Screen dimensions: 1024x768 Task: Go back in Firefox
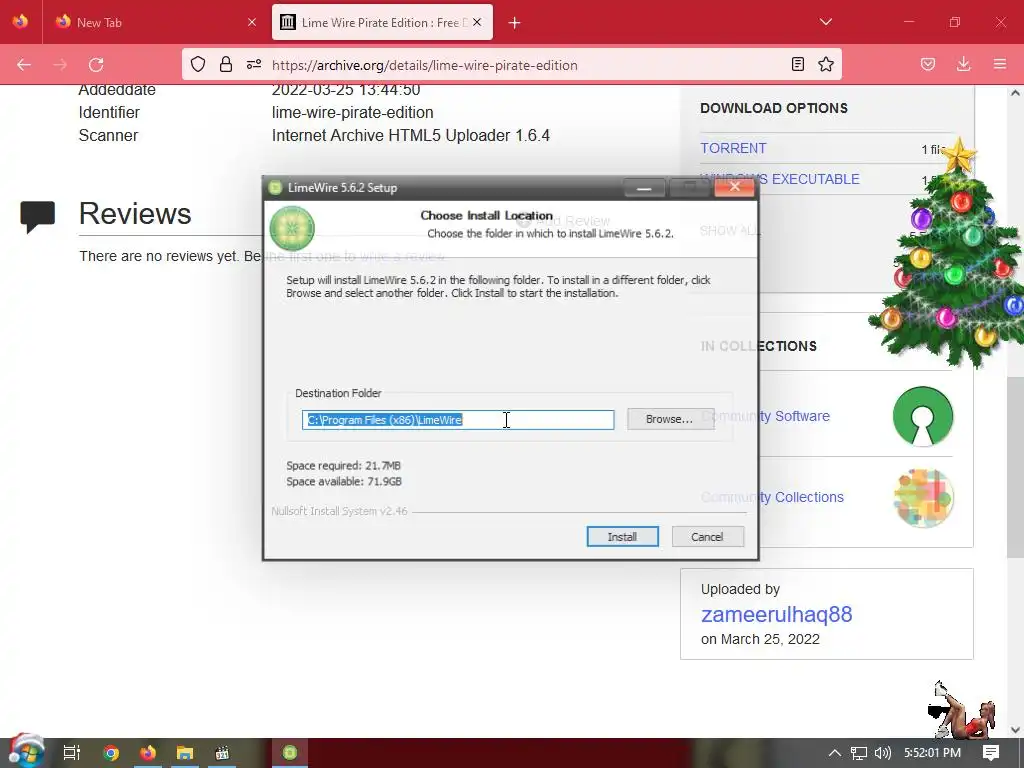pos(24,65)
